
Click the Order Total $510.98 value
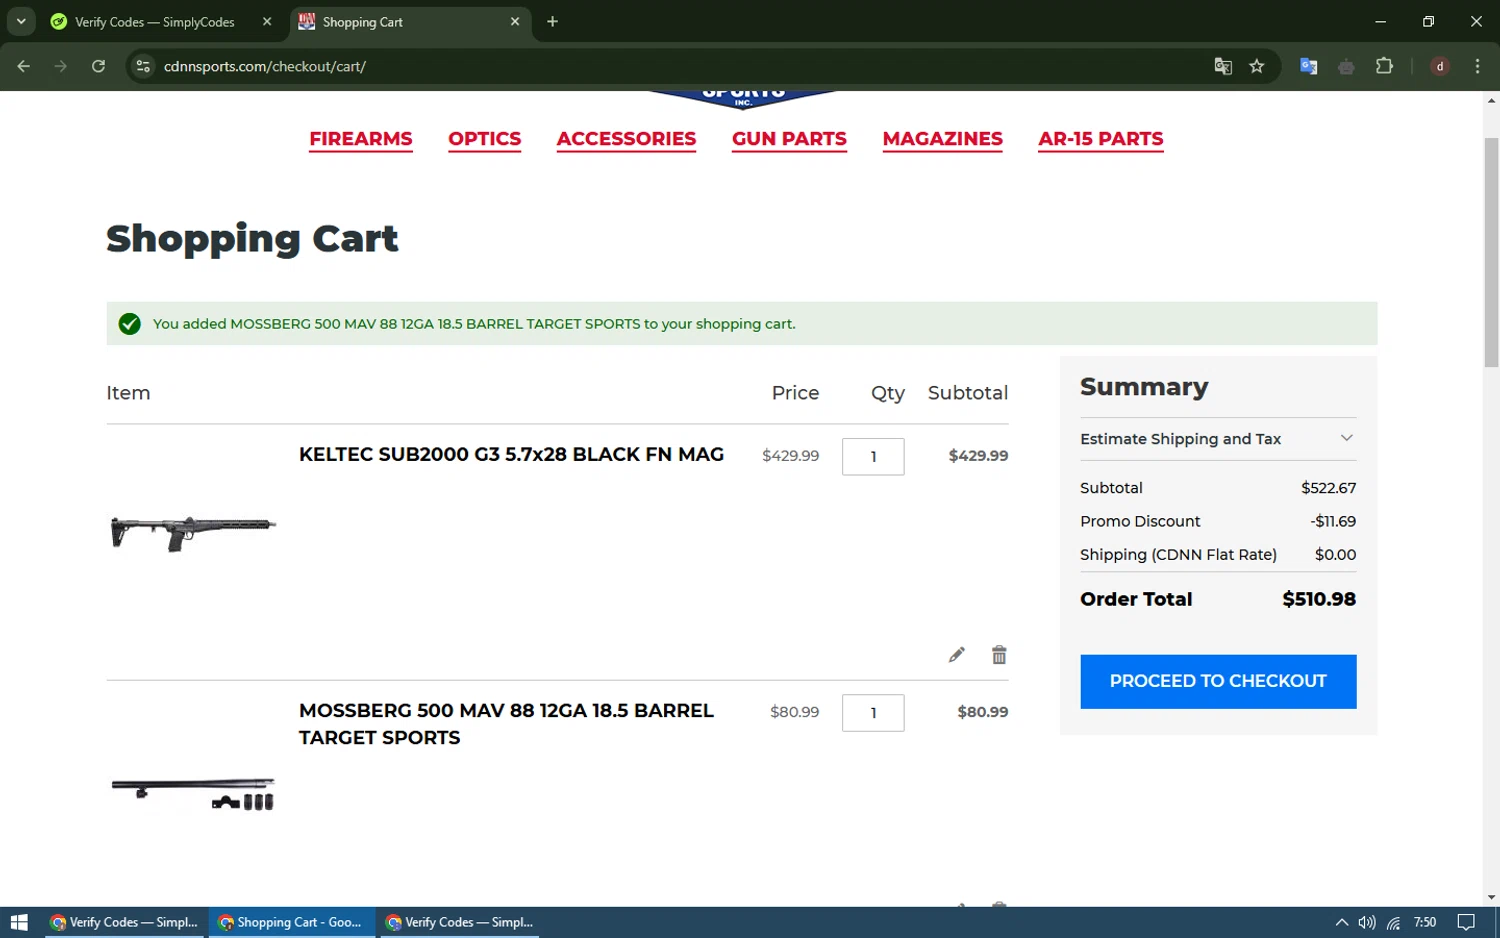[1319, 599]
